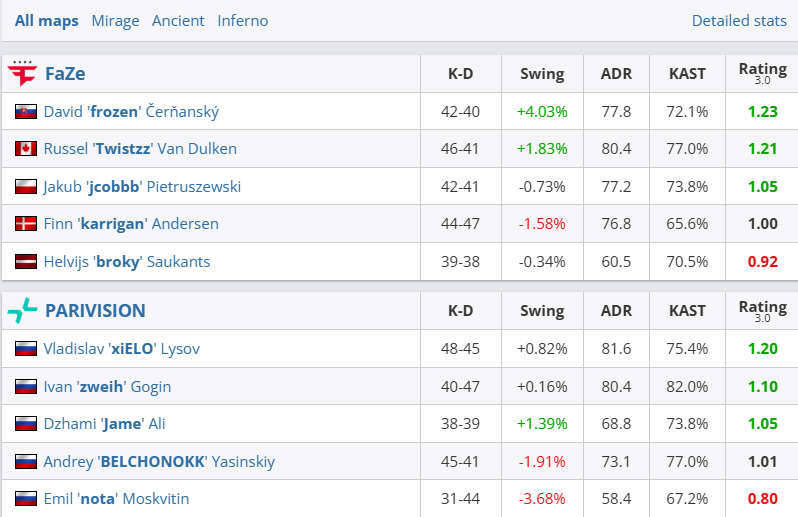Click the Danish flag beside karrigan
798x517 pixels.
click(x=26, y=224)
